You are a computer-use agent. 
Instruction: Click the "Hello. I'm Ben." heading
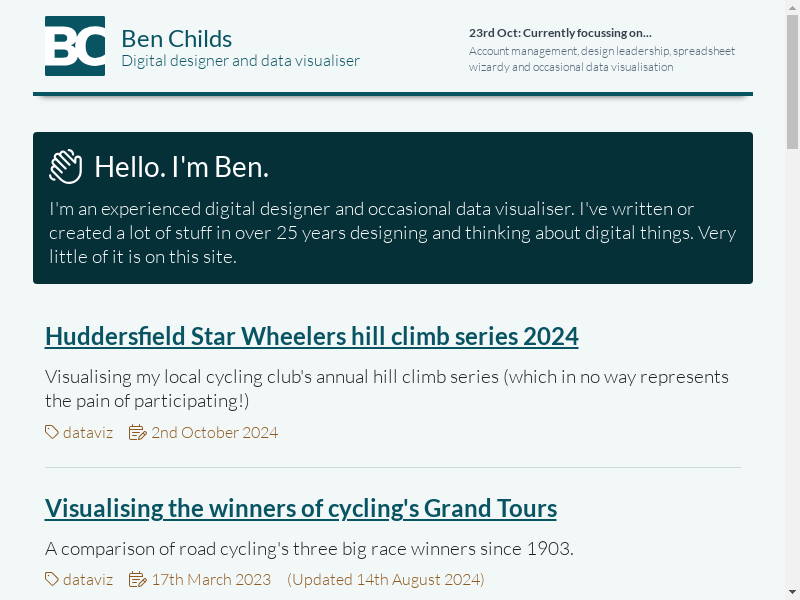181,167
